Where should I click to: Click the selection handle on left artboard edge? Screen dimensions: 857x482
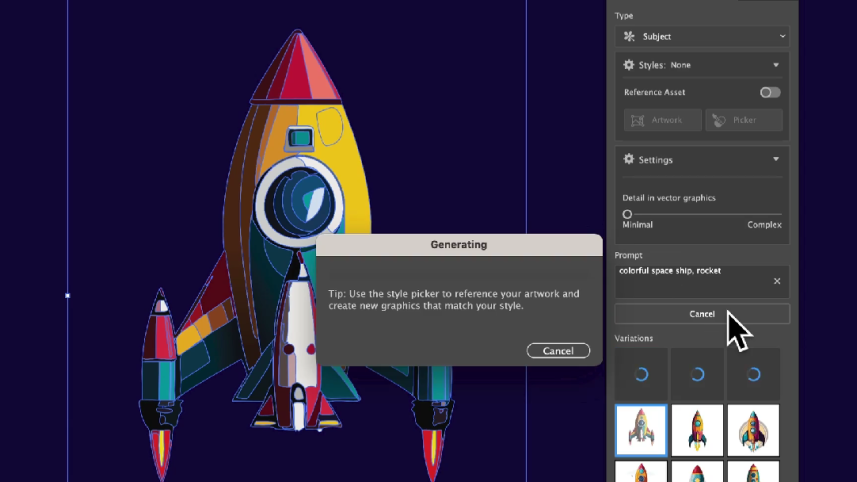(x=67, y=296)
